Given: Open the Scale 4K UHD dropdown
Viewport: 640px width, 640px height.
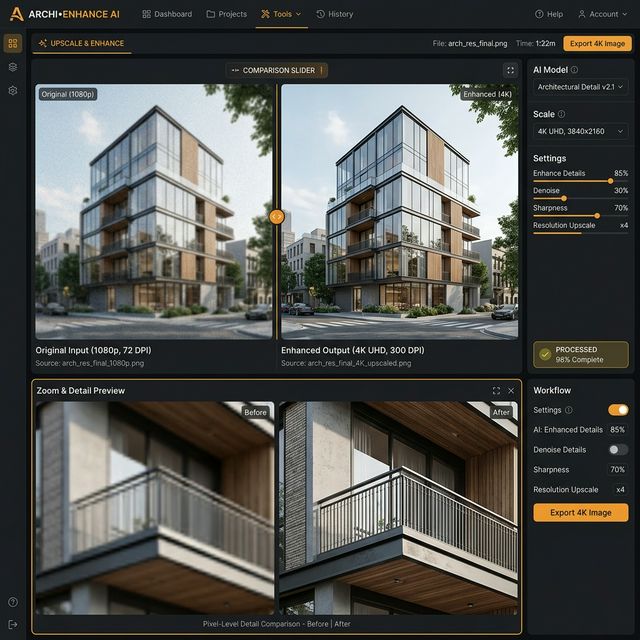Looking at the screenshot, I should (x=580, y=131).
